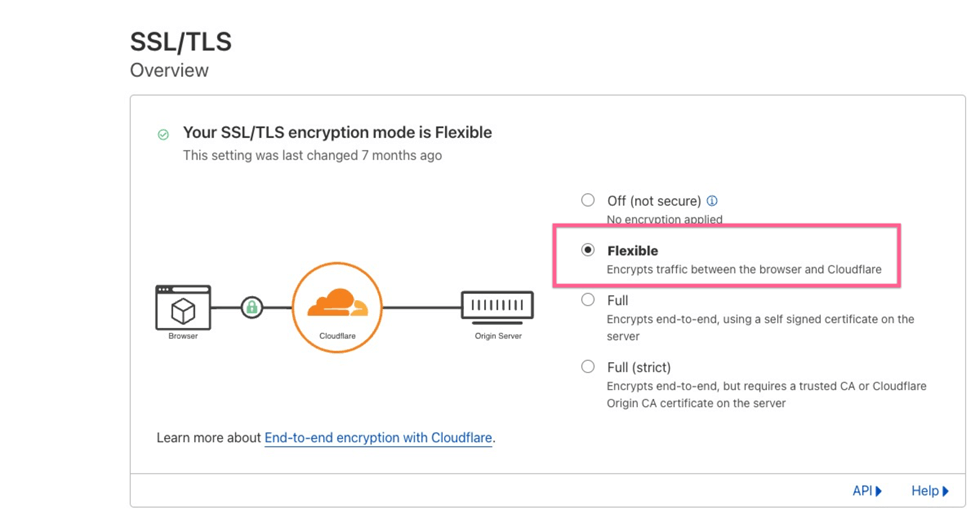Click the Origin Server icon in the diagram

pyautogui.click(x=497, y=306)
